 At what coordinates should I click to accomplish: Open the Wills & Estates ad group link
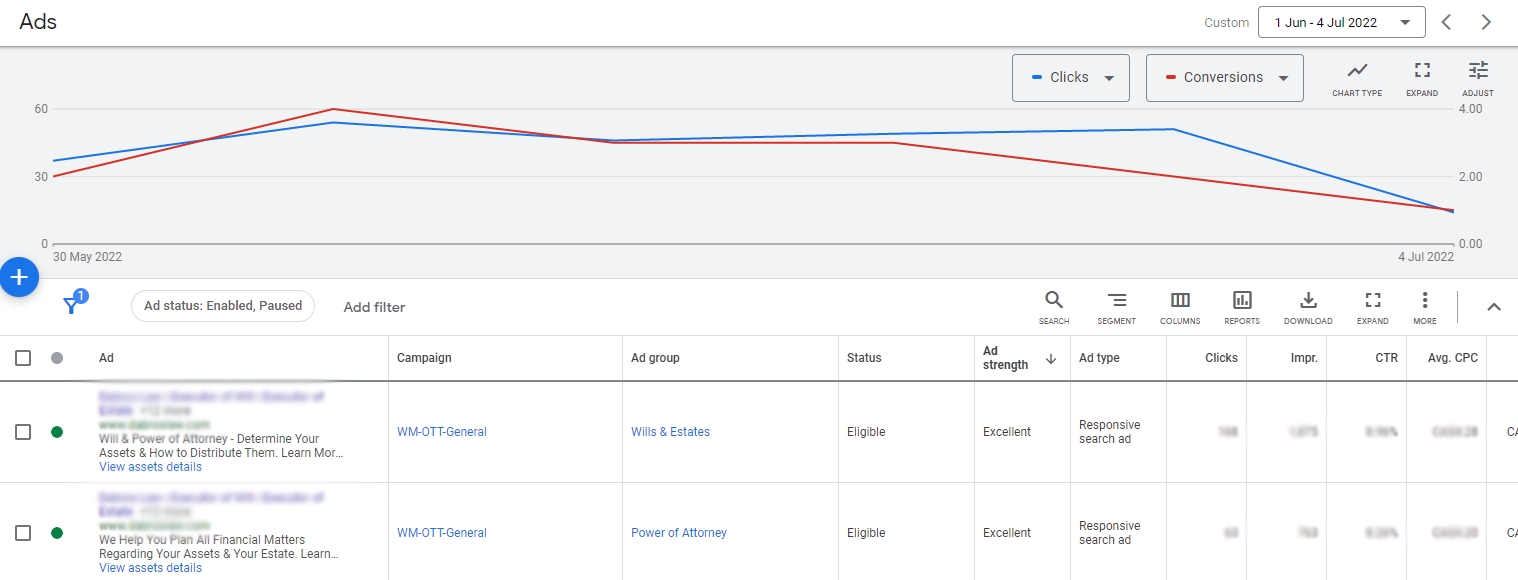tap(670, 432)
